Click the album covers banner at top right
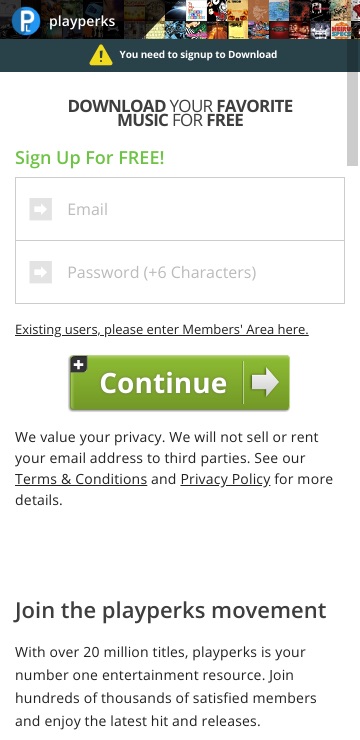360x740 pixels. pyautogui.click(x=262, y=19)
